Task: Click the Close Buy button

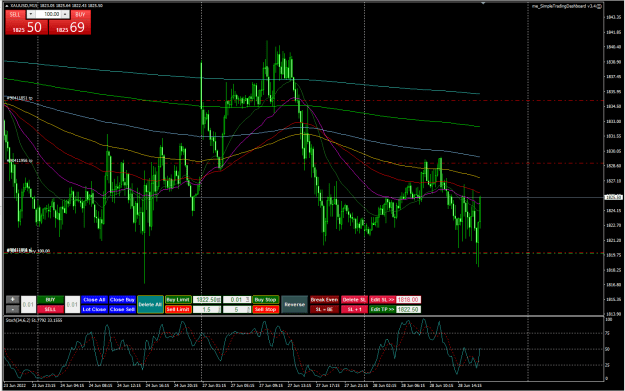Action: [122, 300]
